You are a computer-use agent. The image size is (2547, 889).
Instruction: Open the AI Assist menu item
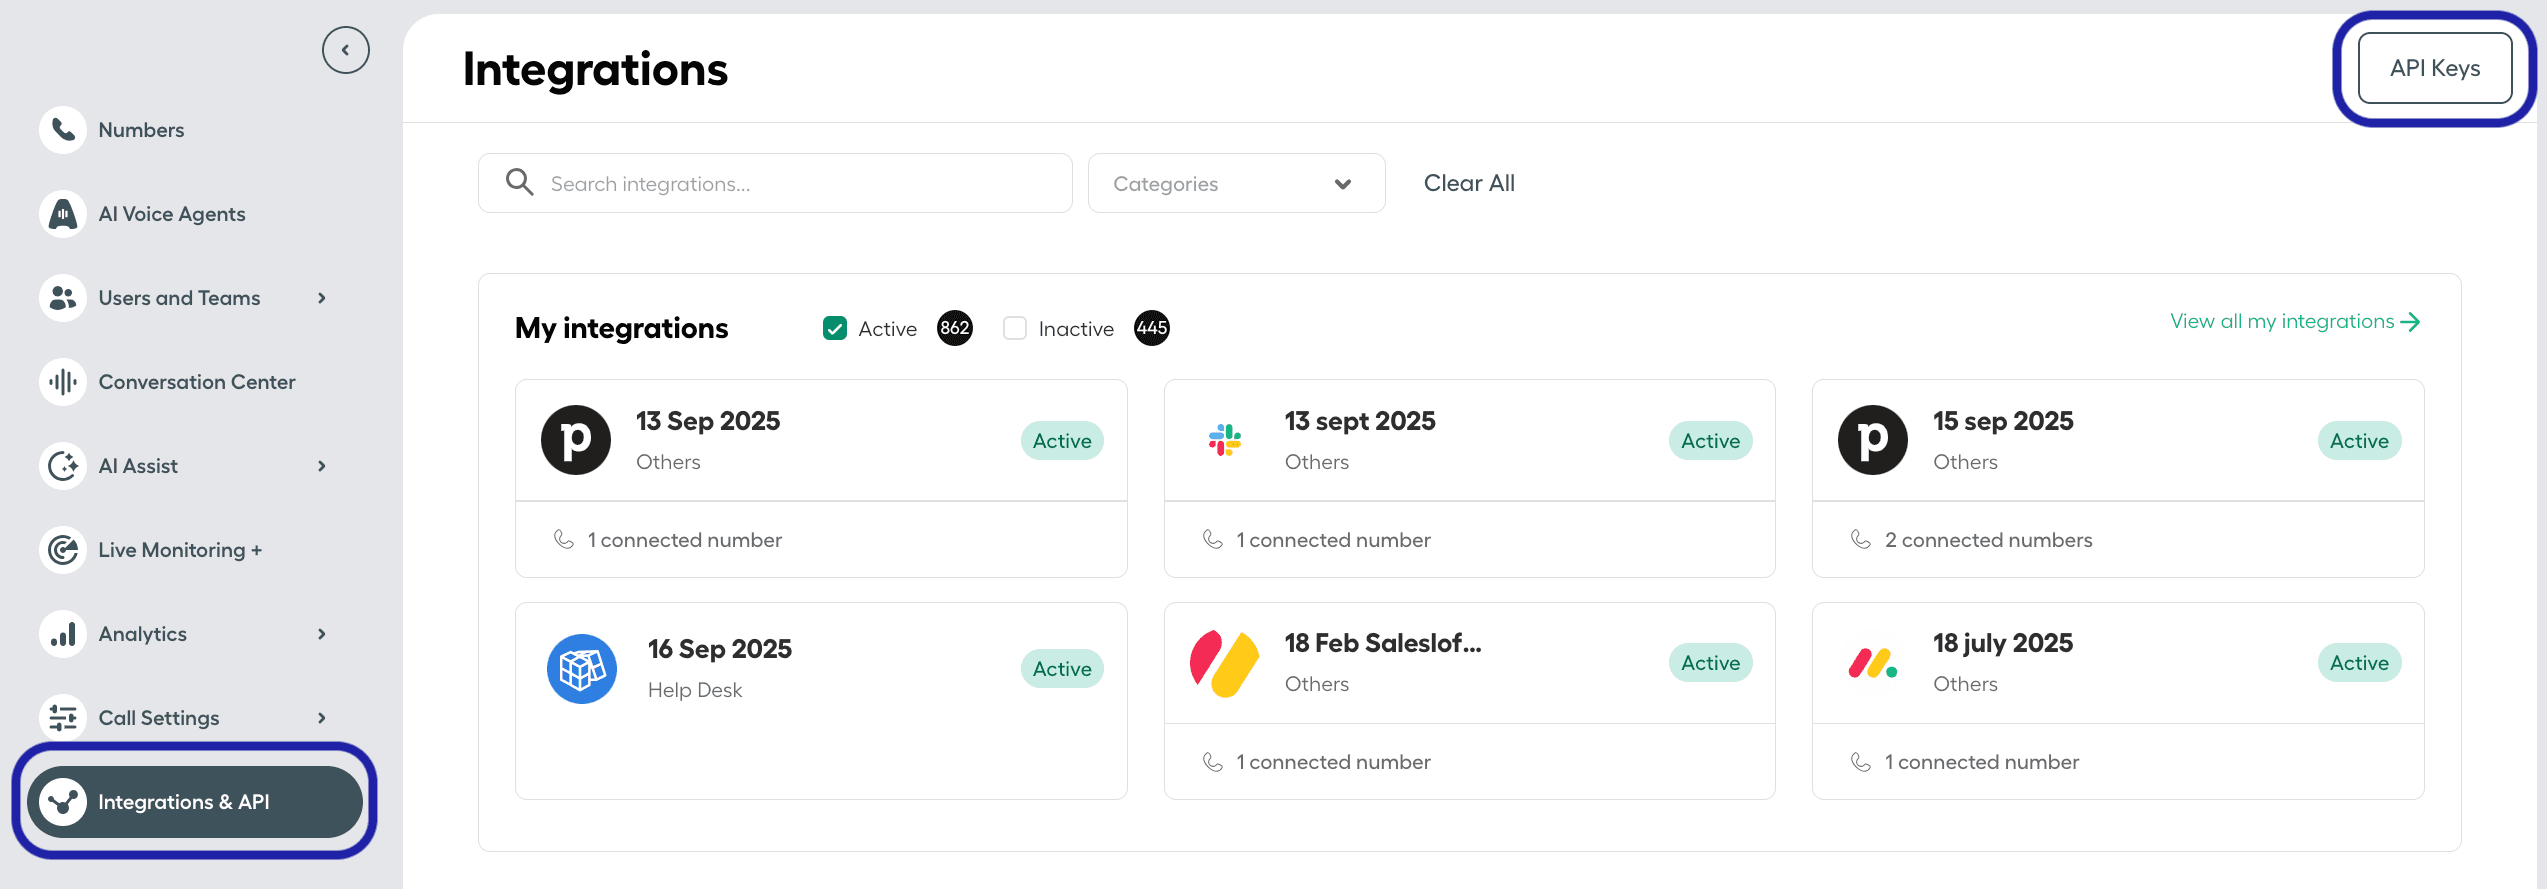click(x=138, y=466)
